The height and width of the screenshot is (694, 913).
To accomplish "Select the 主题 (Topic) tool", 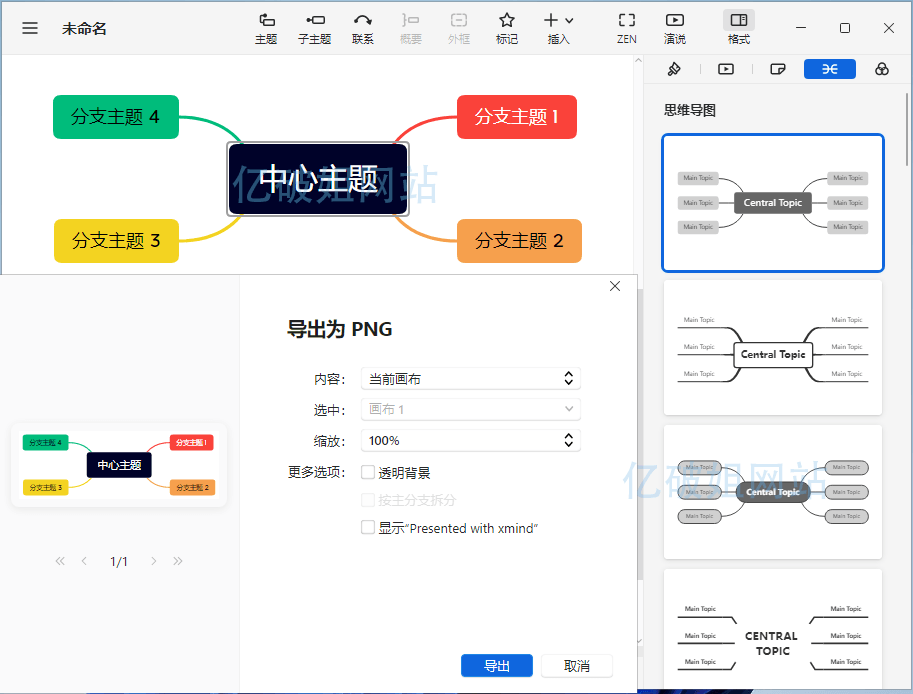I will coord(266,27).
